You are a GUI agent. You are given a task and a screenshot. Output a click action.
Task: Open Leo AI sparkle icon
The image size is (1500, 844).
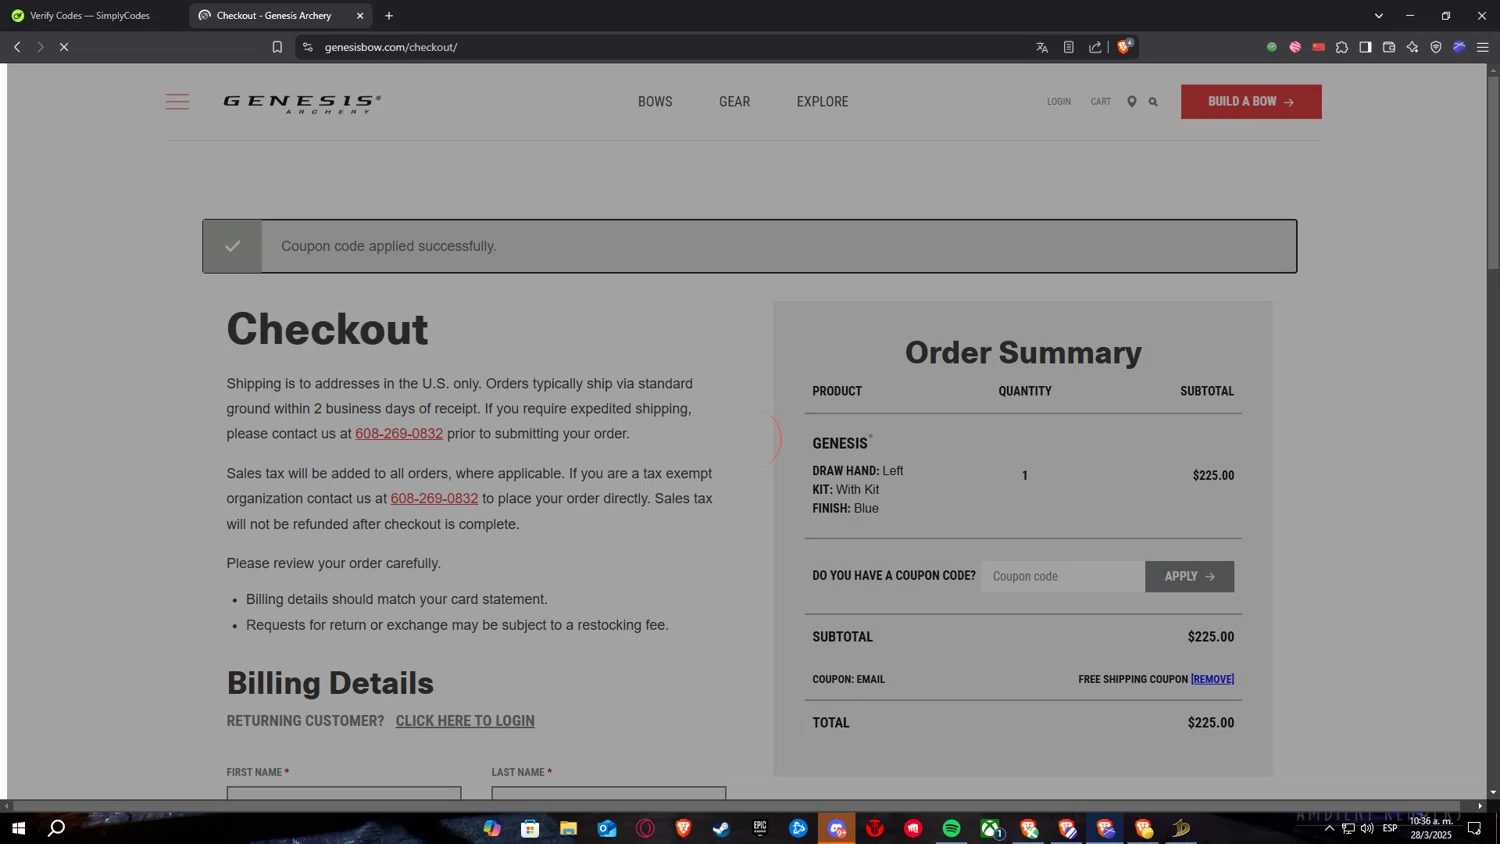pos(1412,47)
